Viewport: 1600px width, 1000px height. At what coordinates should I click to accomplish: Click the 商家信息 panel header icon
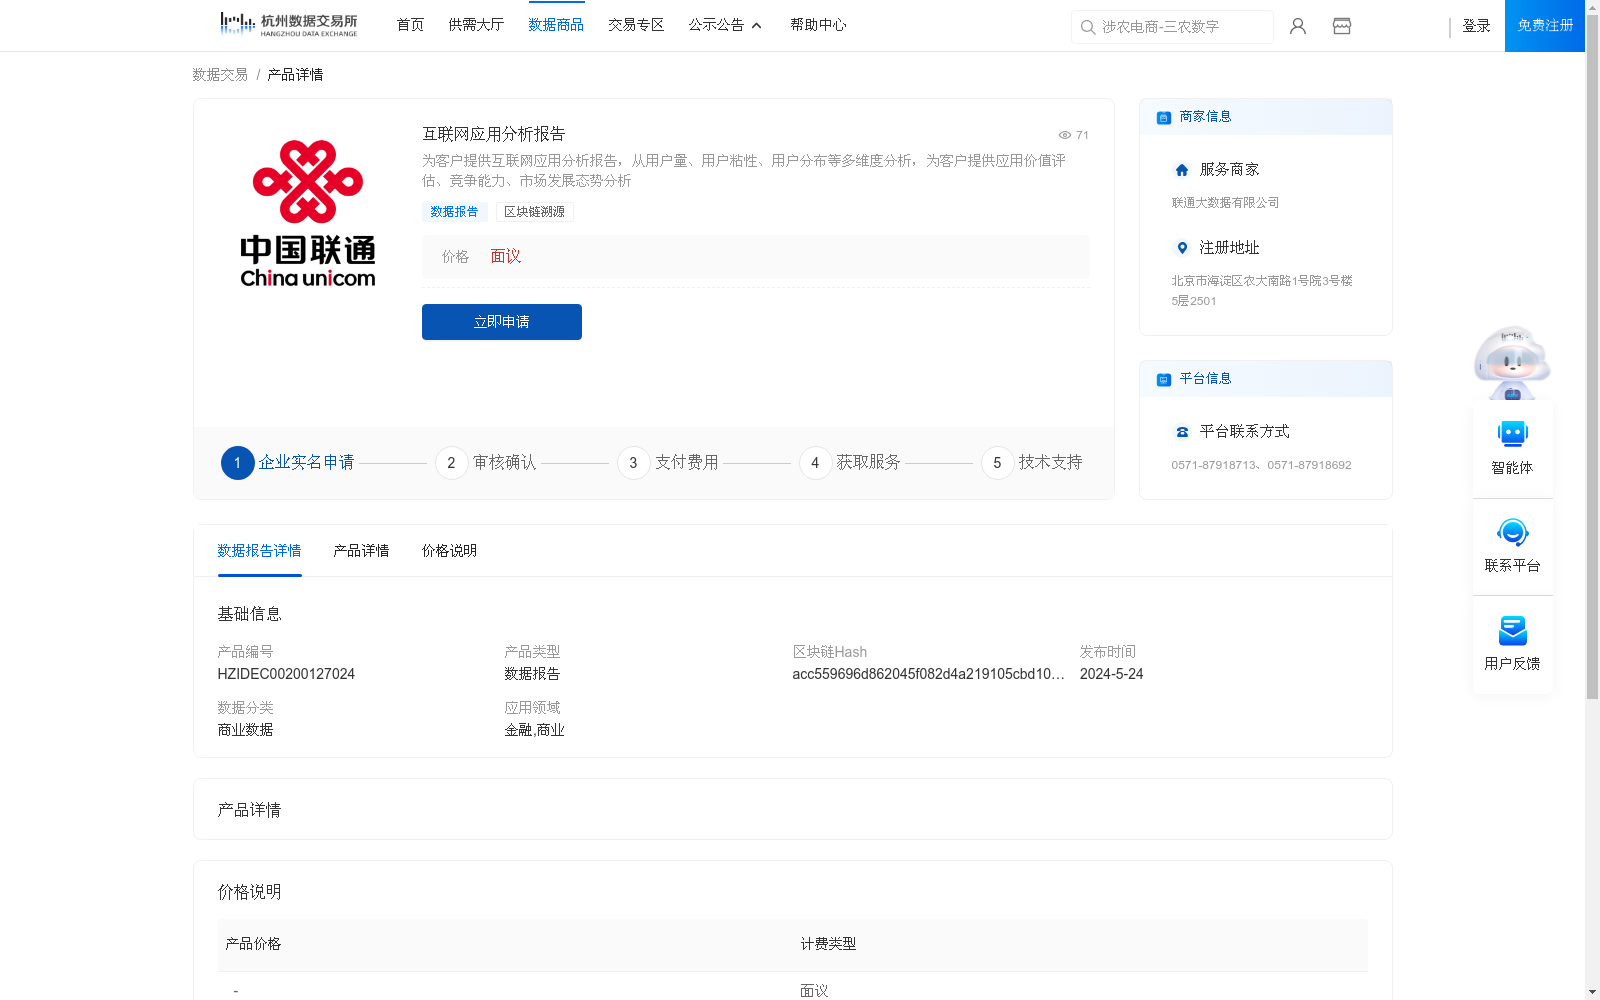click(1164, 117)
